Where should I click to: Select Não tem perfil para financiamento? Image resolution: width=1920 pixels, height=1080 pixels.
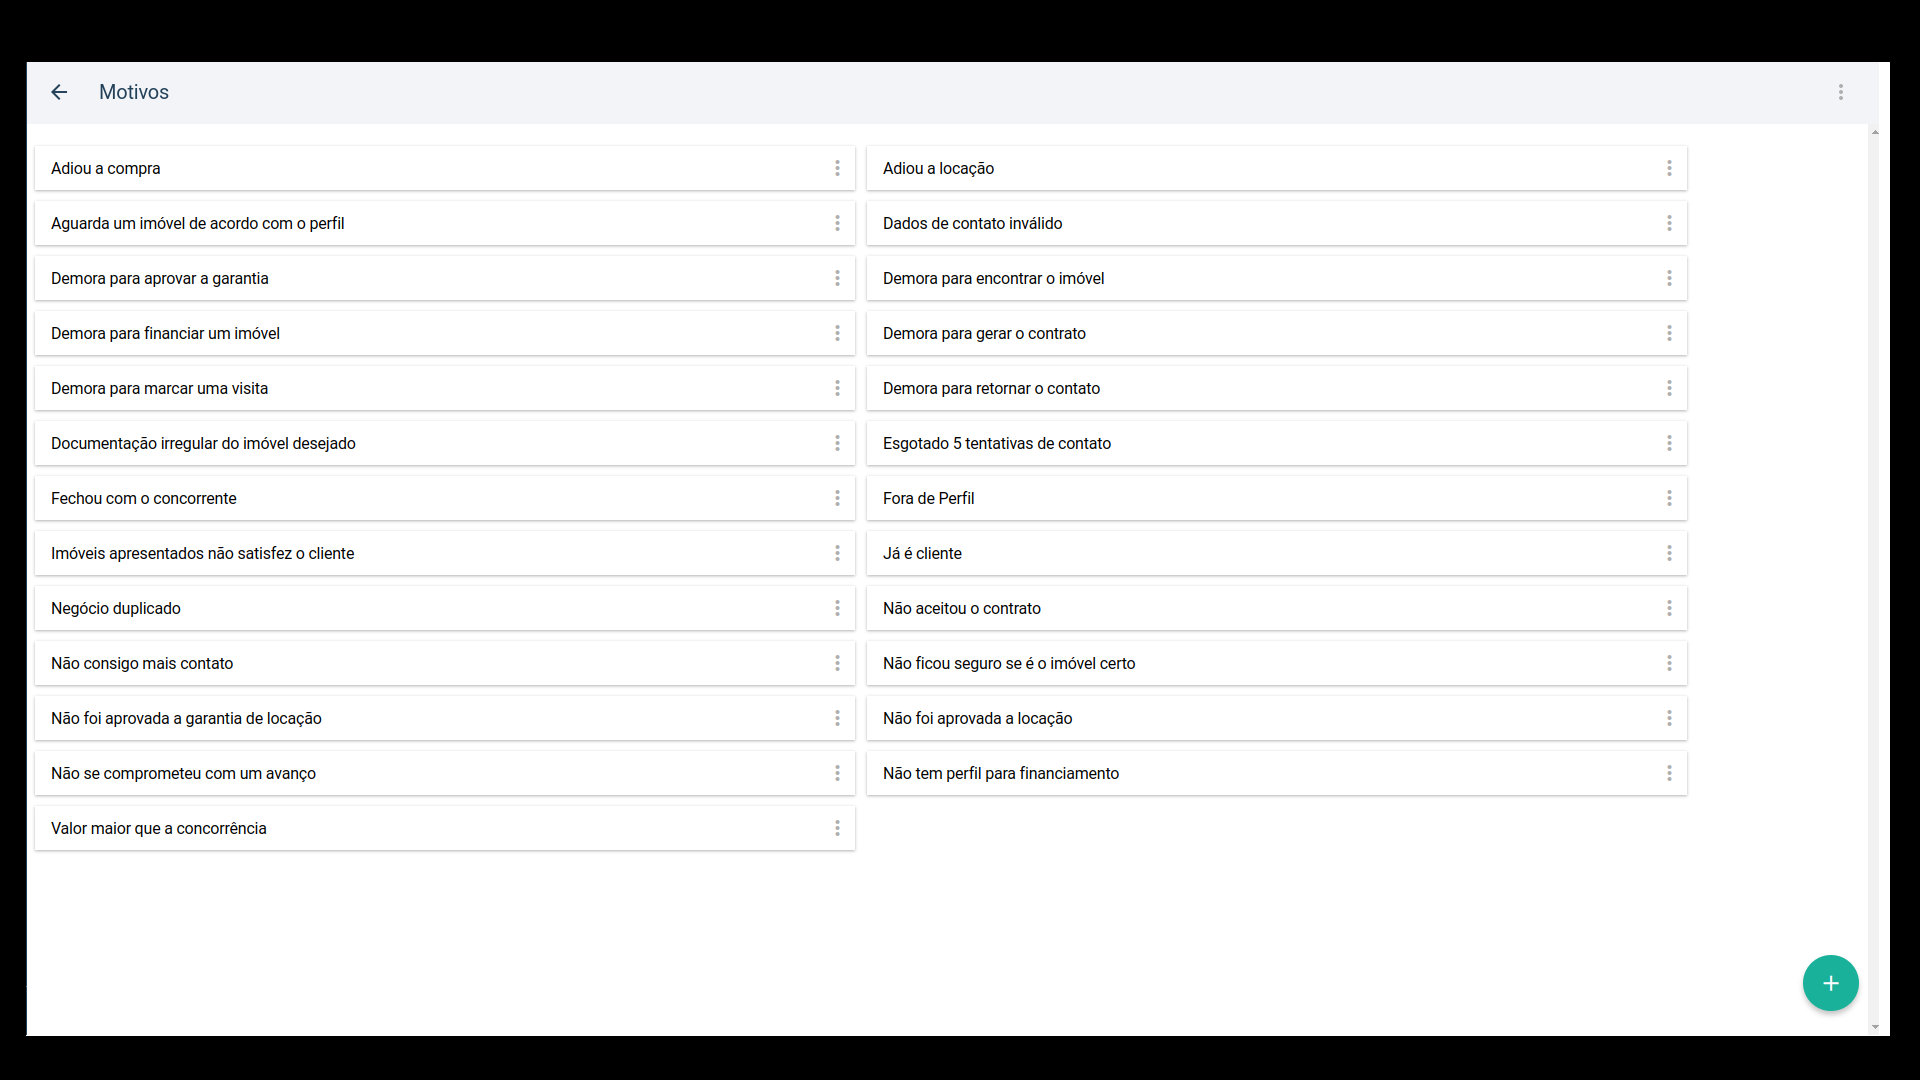(x=1276, y=773)
